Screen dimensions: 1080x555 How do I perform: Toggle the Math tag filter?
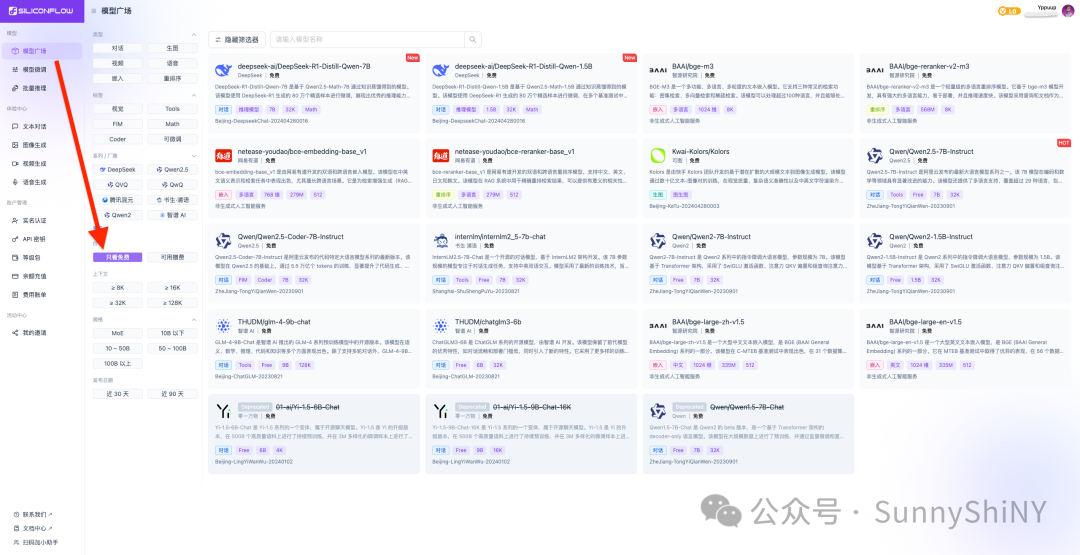pos(172,124)
